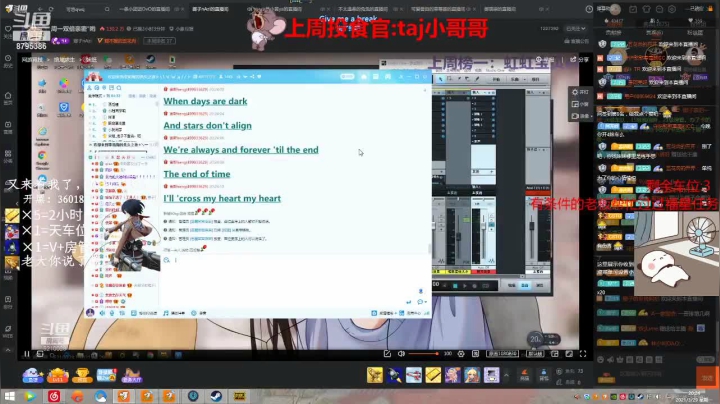This screenshot has height=404, width=720.
Task: Open the chat bubble dropdown in YY input area
Action: (x=421, y=302)
